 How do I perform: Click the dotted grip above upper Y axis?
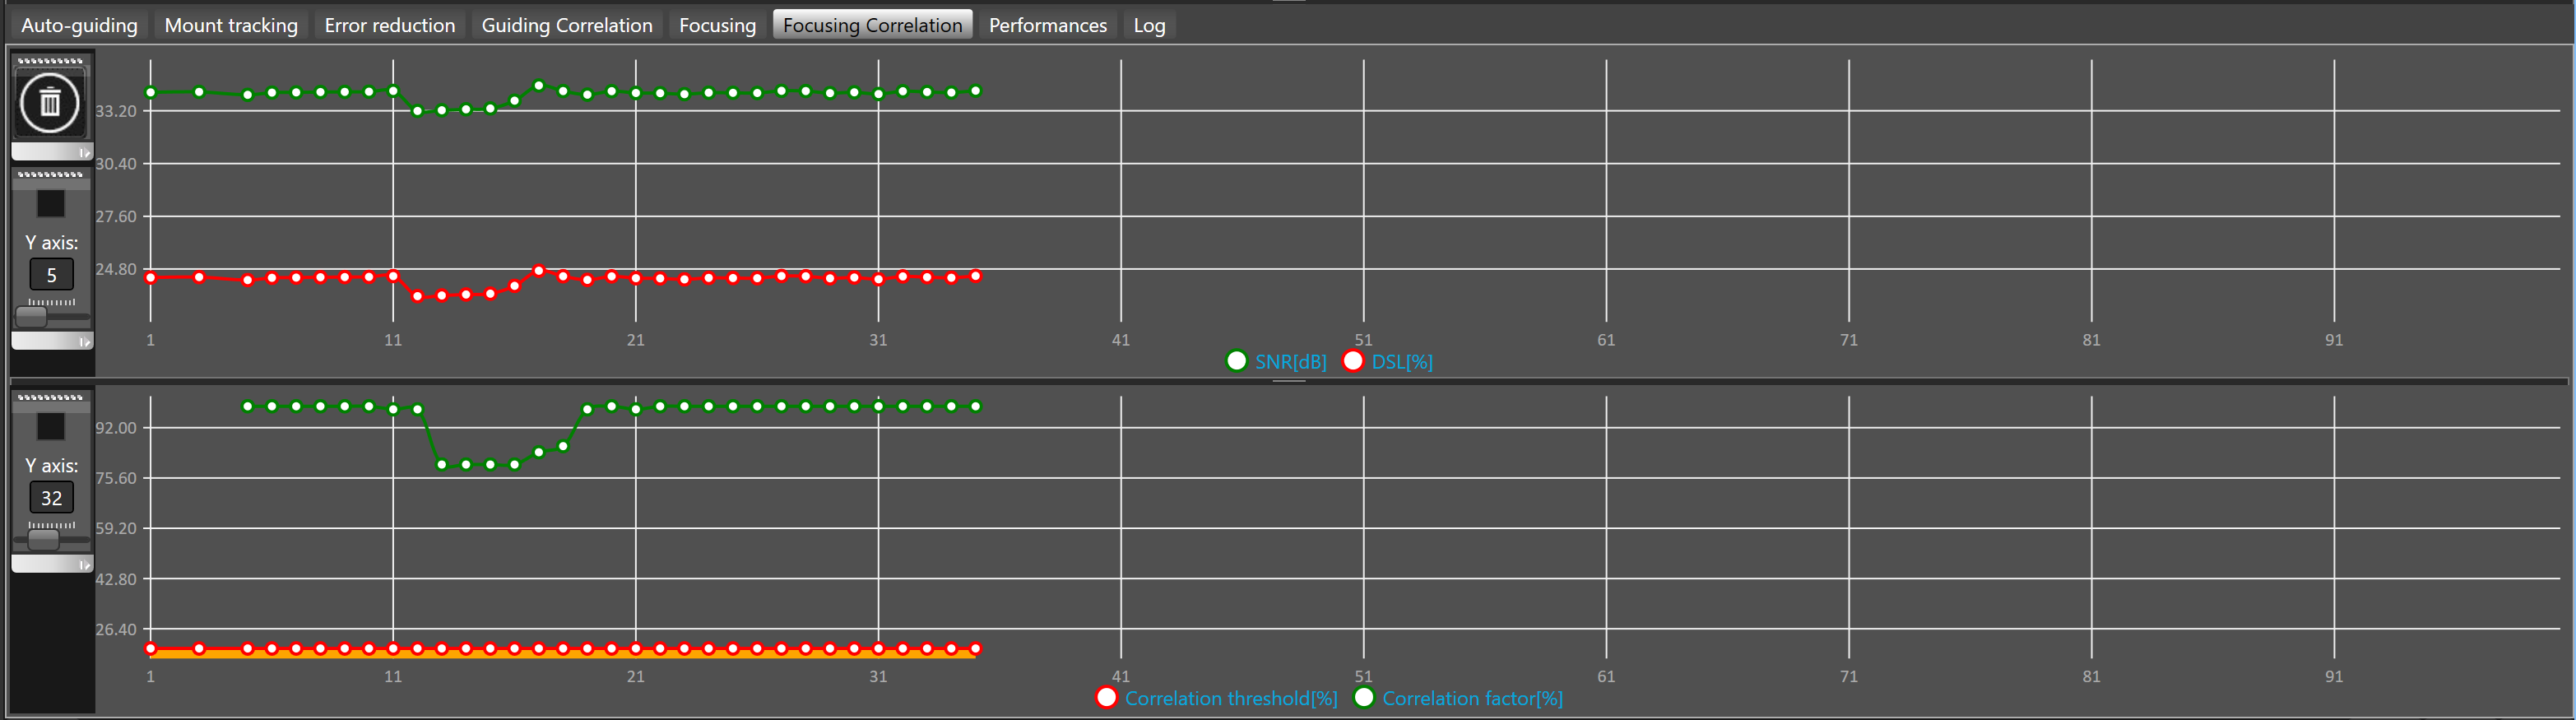pos(51,175)
